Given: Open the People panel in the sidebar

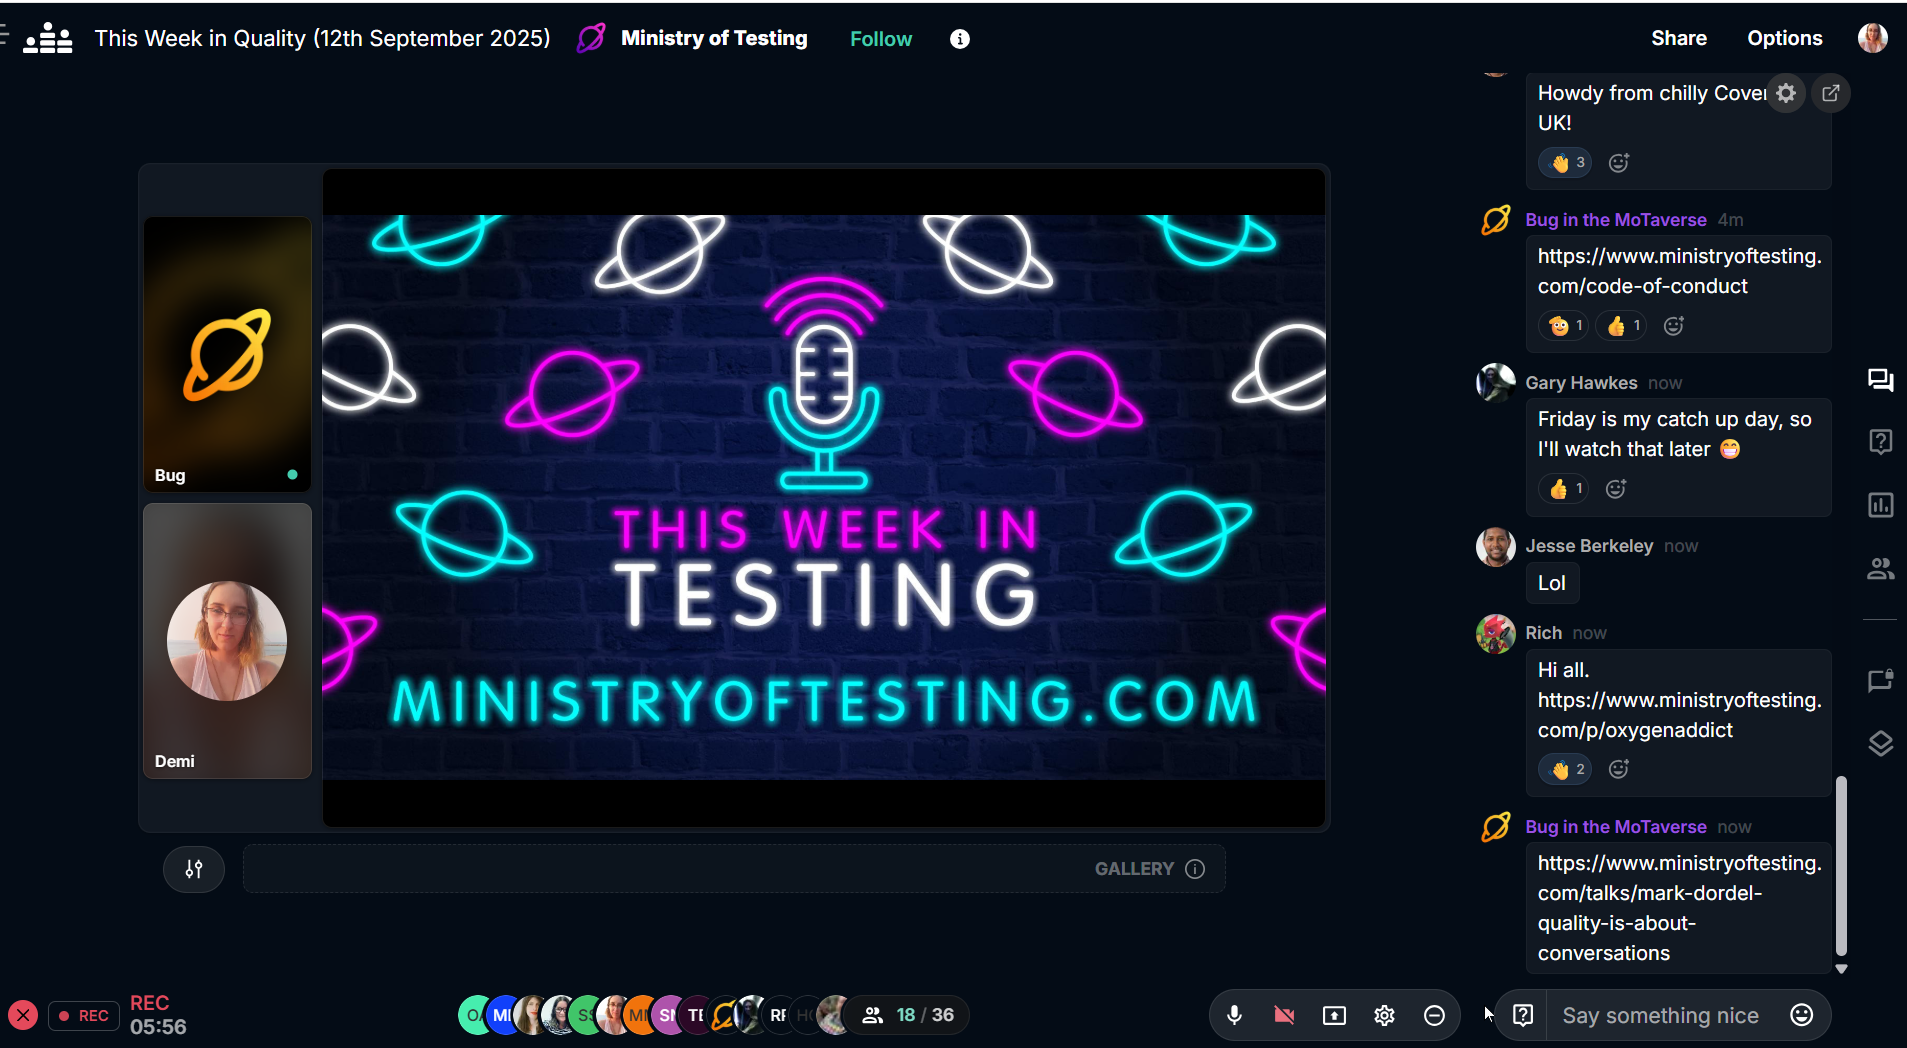Looking at the screenshot, I should coord(1880,568).
